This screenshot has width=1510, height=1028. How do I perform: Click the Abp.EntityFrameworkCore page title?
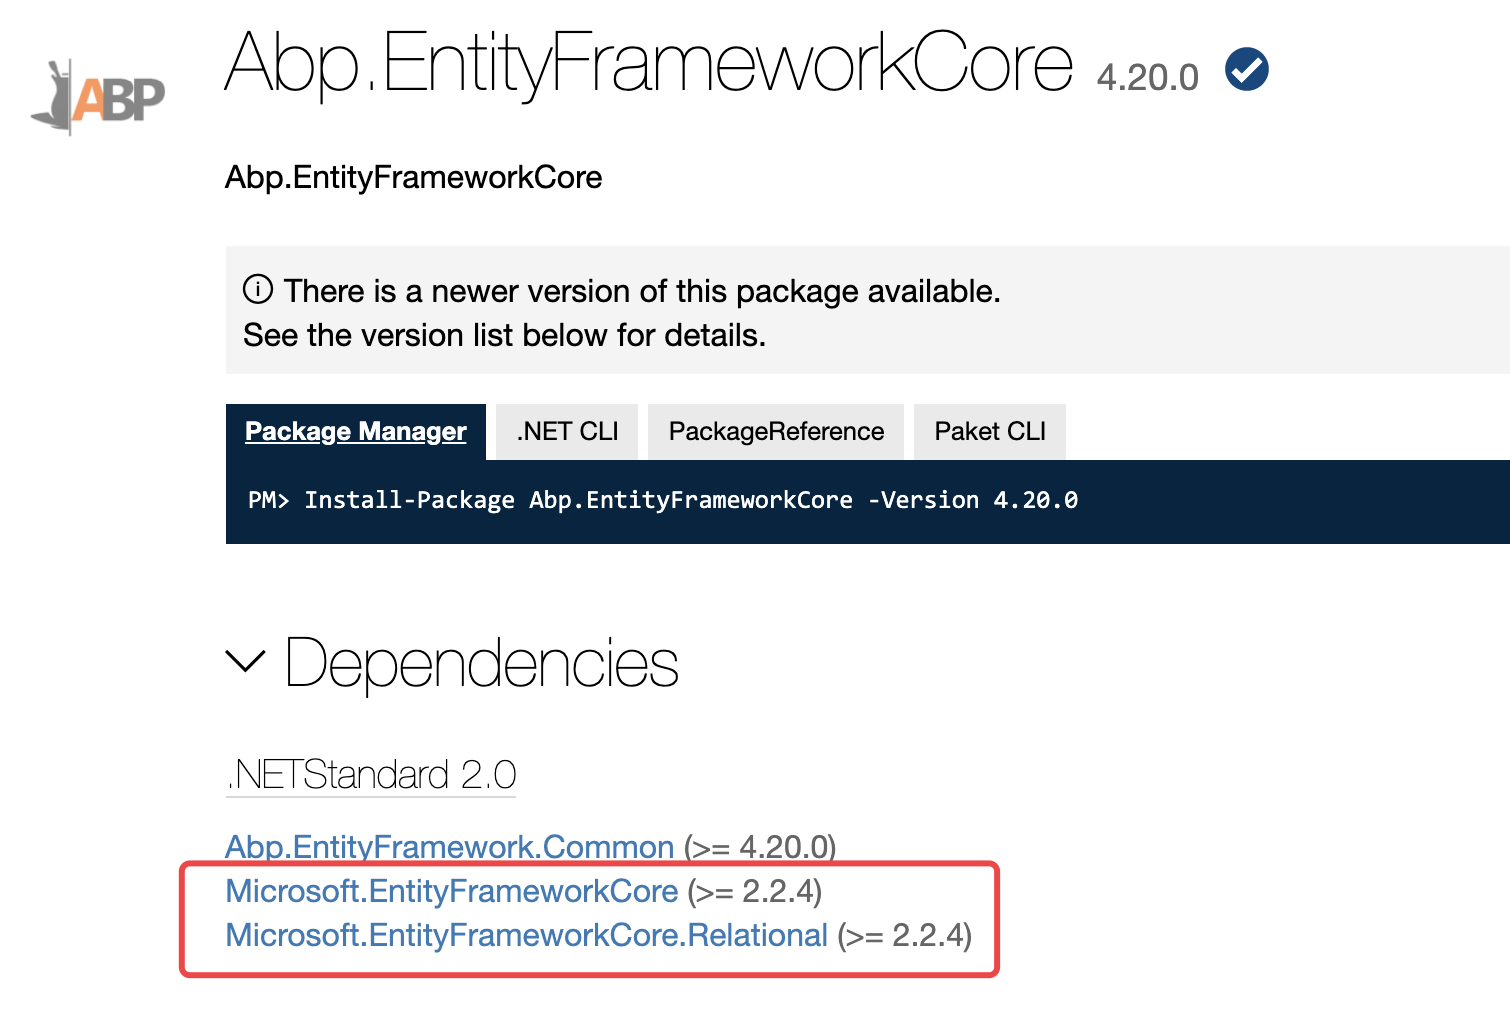tap(649, 64)
